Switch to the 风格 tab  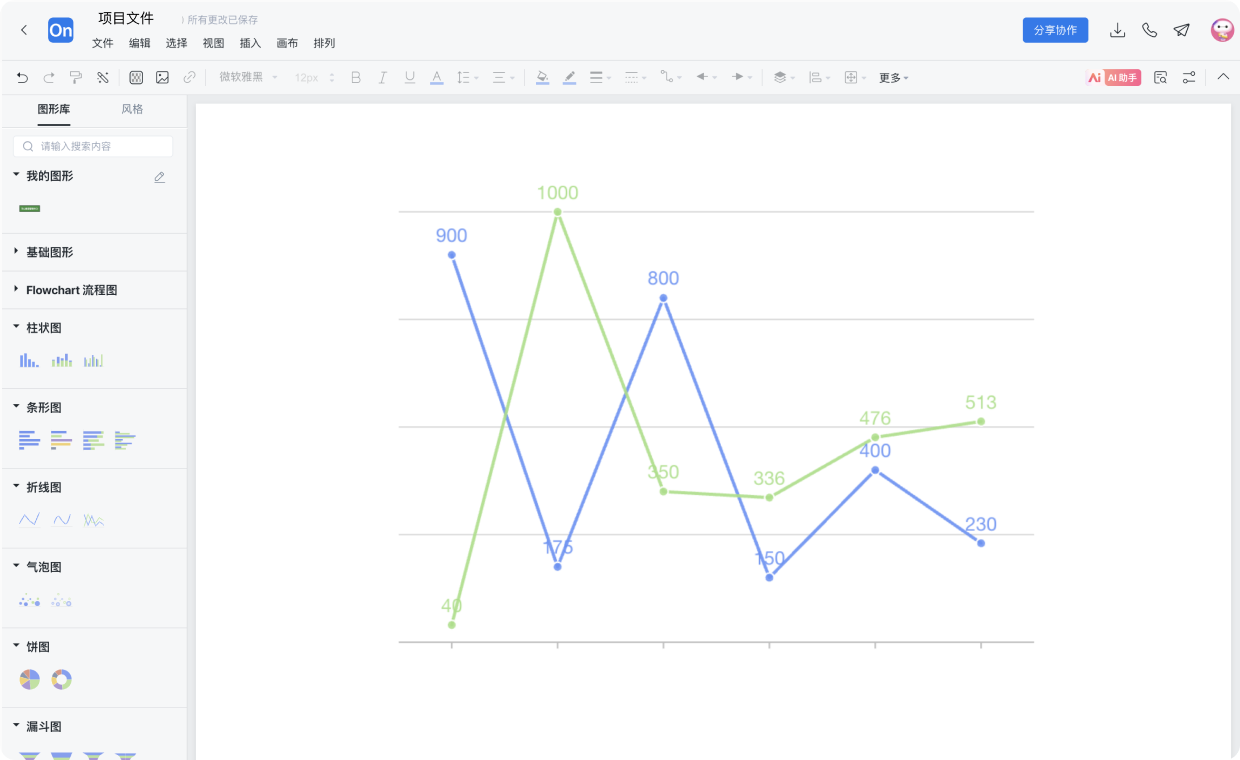(132, 109)
